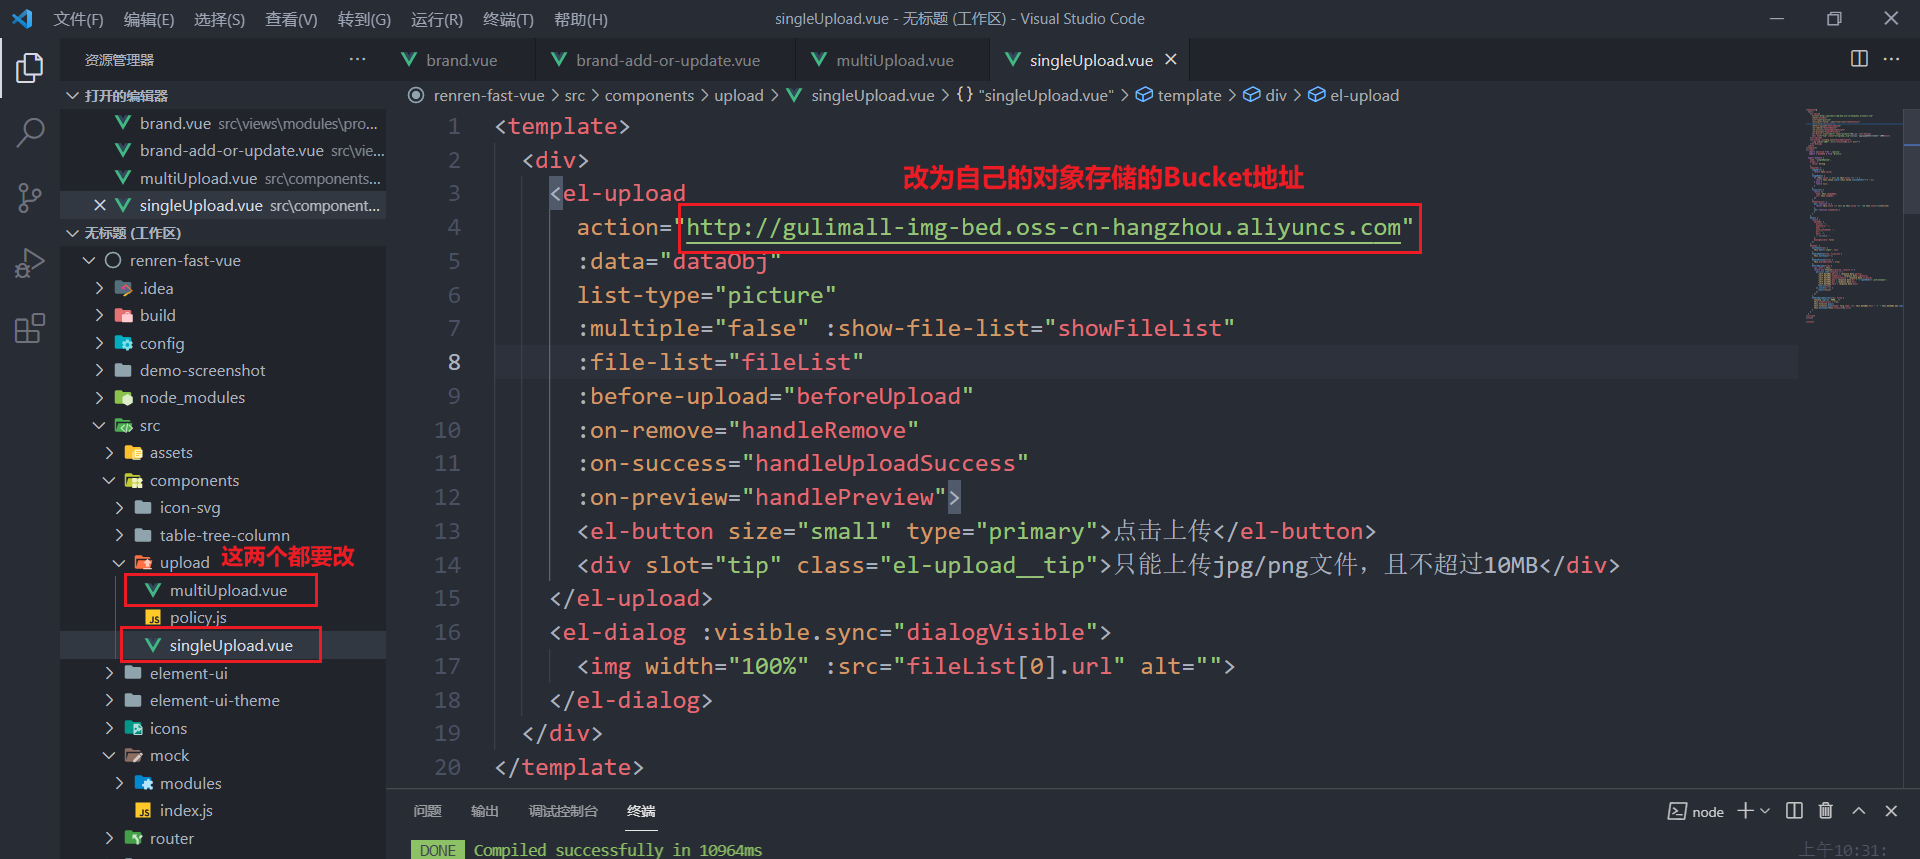Expand the config folder
Viewport: 1920px width, 859px height.
point(223,343)
